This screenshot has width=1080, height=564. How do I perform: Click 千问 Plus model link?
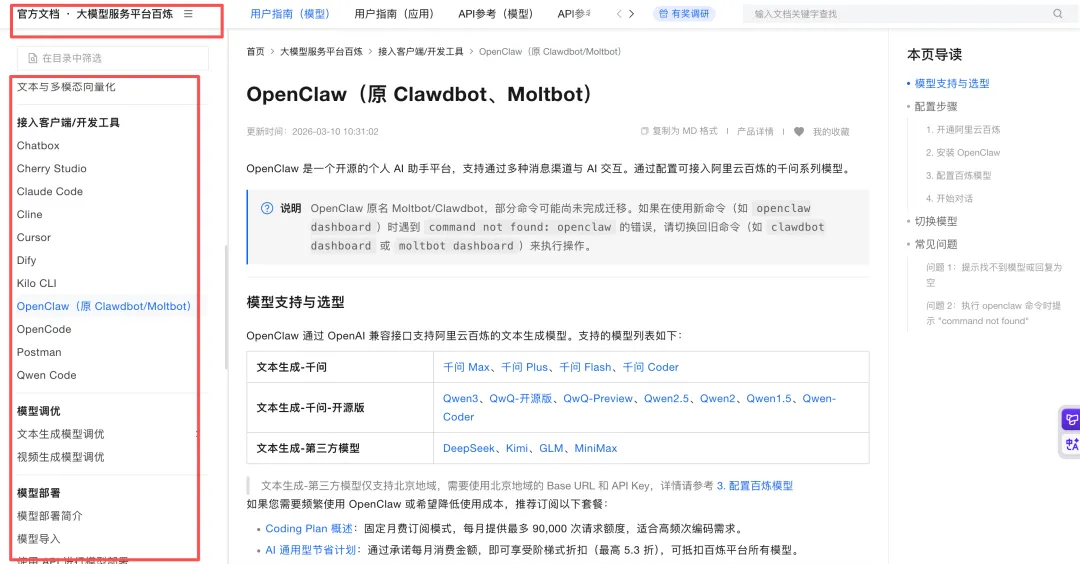pos(525,367)
